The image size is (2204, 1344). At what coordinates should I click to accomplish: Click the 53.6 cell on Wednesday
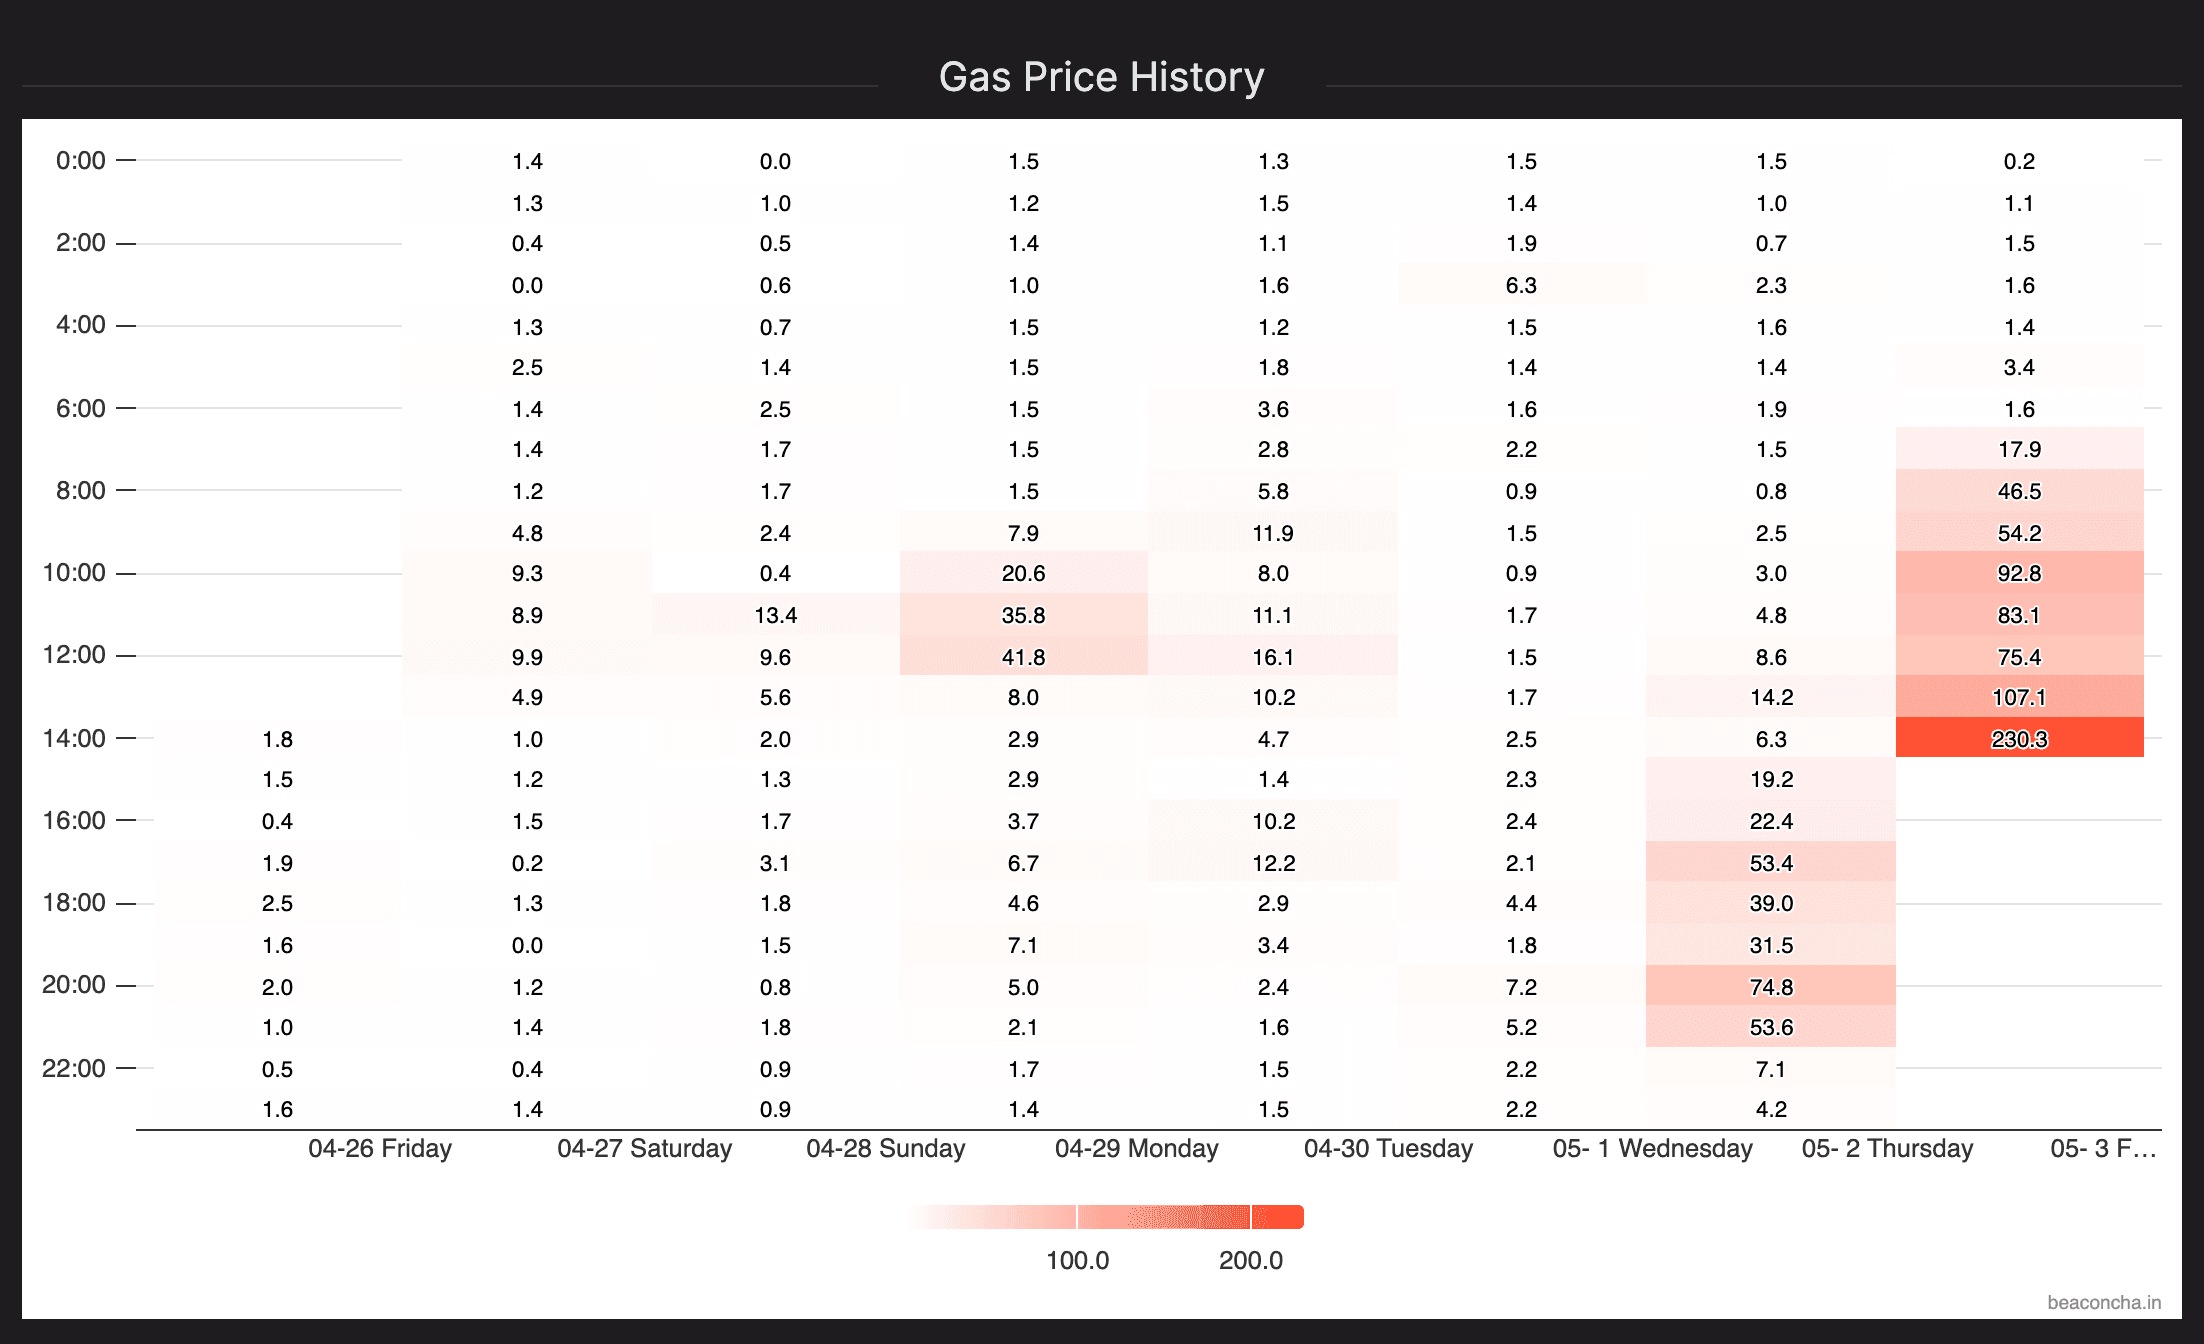click(x=1771, y=1027)
